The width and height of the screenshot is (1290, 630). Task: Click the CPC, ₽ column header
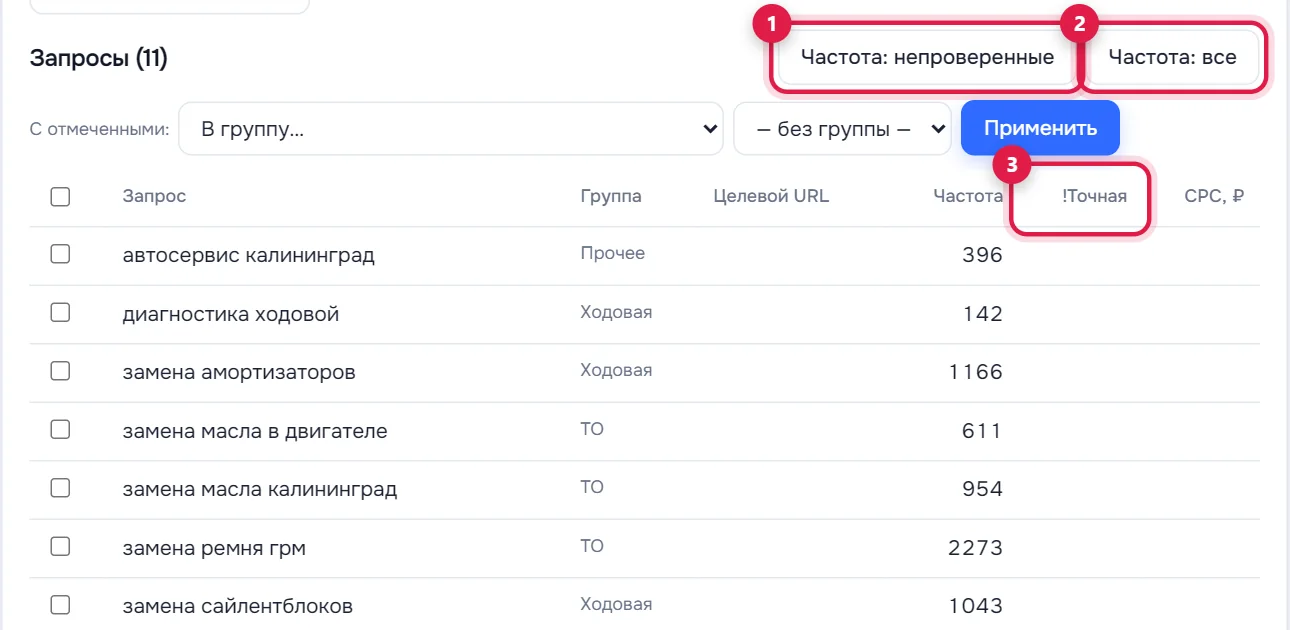coord(1214,196)
